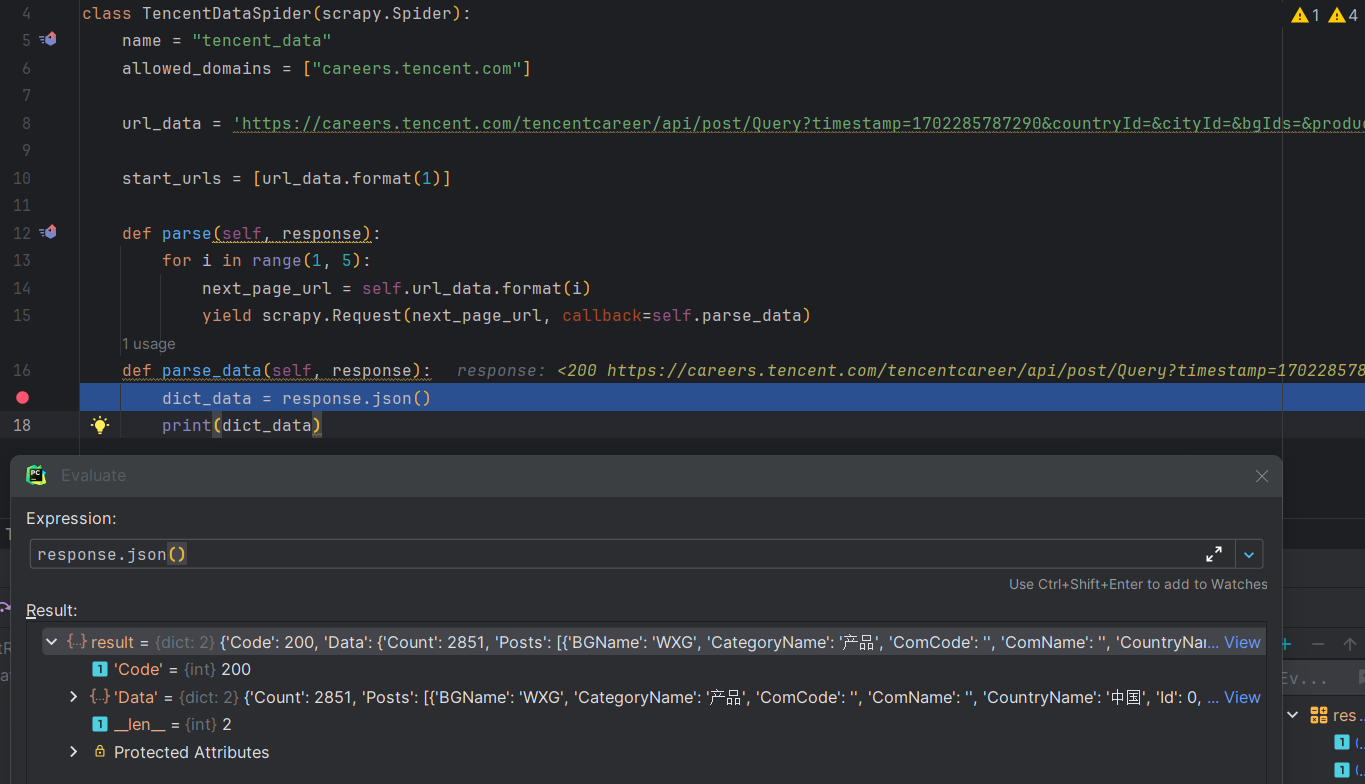Click the yellow warning indicator showing 1

1305,15
